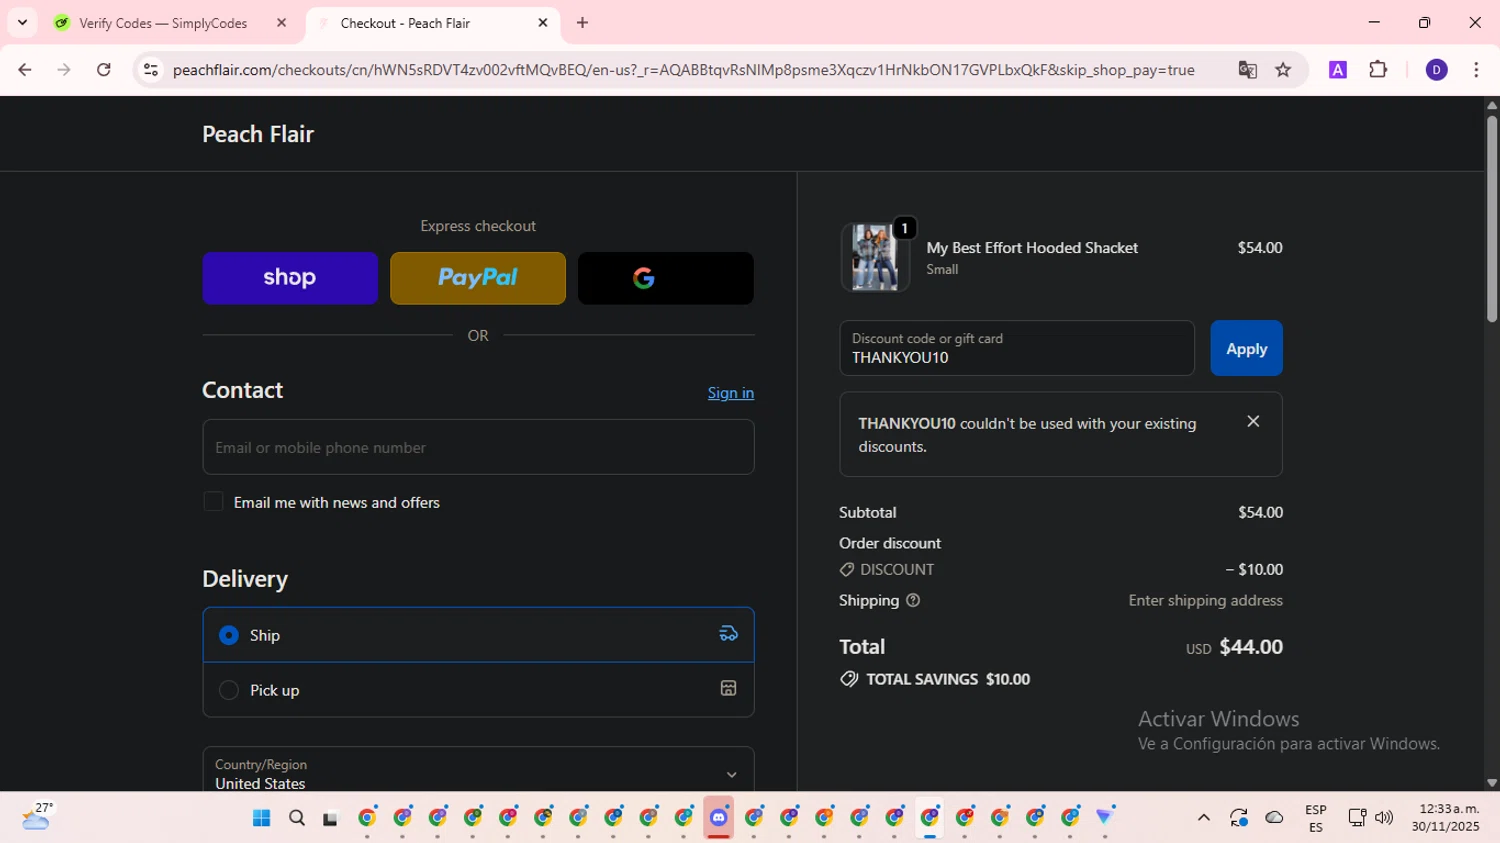Click the '– $10.00' discount amount
1500x843 pixels.
[1254, 570]
